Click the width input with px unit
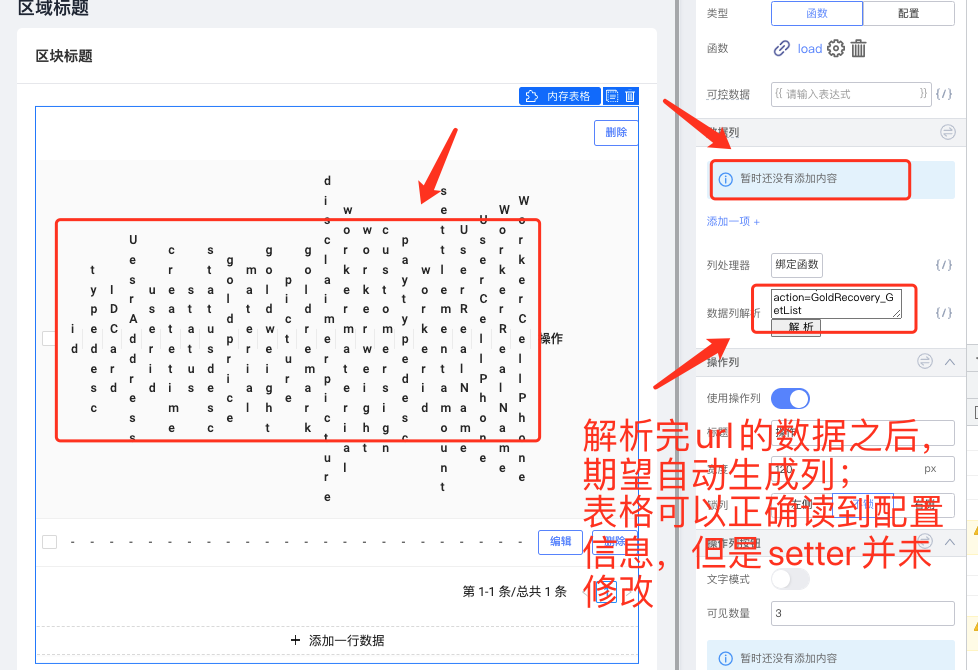 click(863, 469)
